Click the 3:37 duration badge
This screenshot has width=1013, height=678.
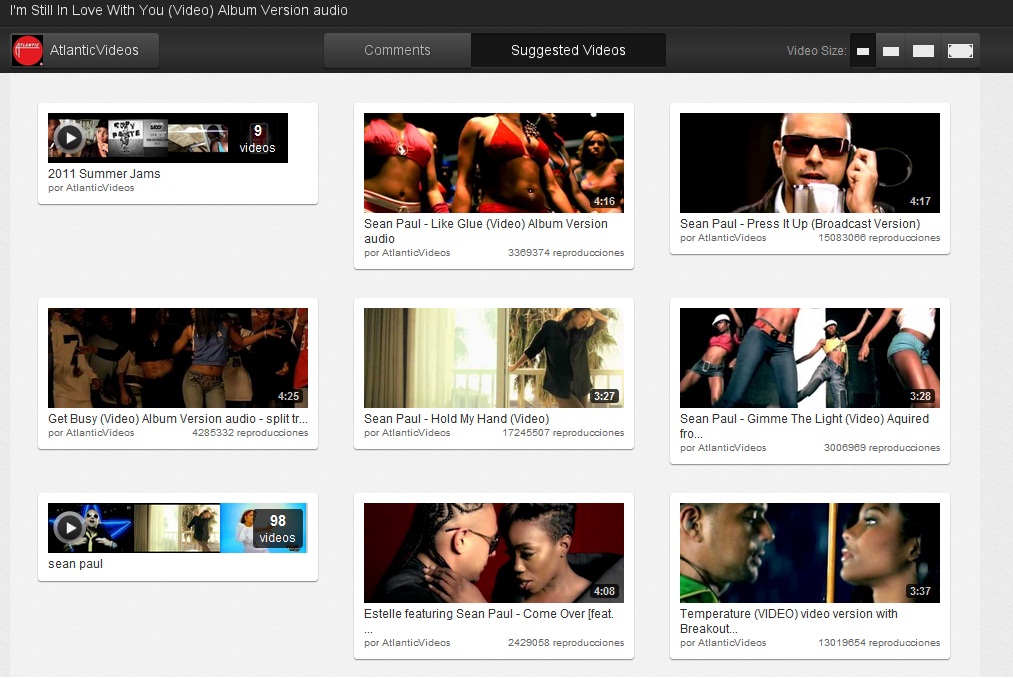click(x=920, y=592)
